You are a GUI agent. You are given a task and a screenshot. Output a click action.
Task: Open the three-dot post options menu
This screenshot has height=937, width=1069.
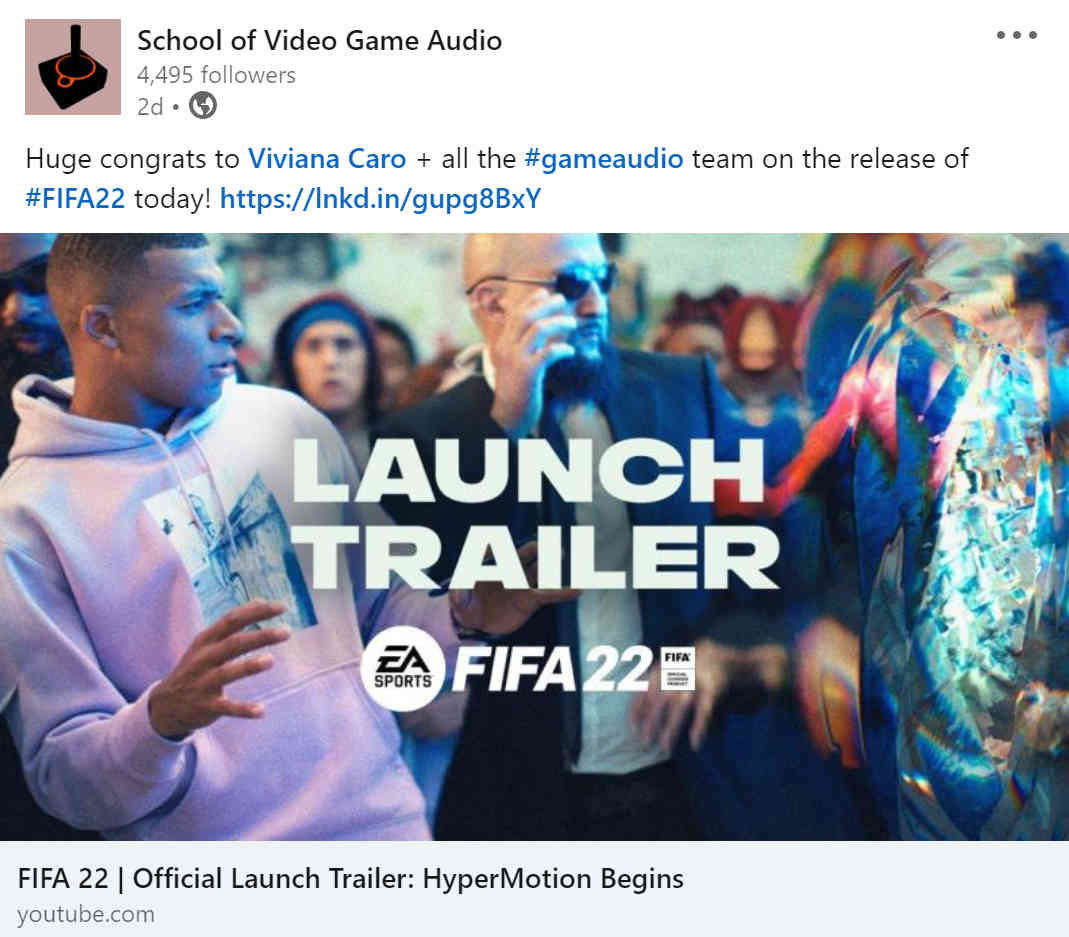click(1017, 35)
